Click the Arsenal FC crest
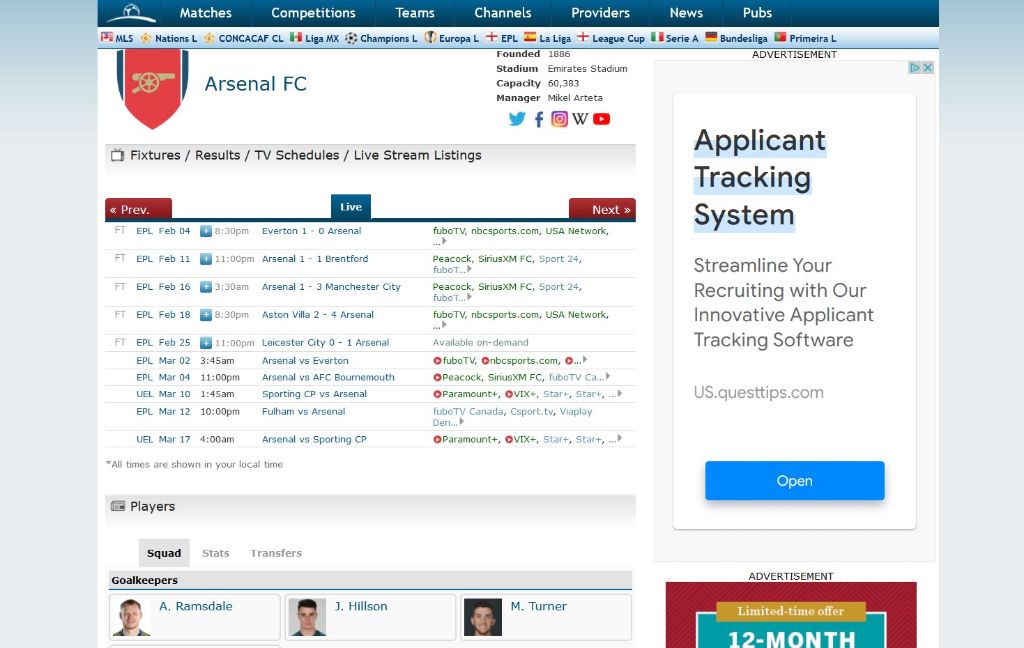The height and width of the screenshot is (648, 1024). 152,88
